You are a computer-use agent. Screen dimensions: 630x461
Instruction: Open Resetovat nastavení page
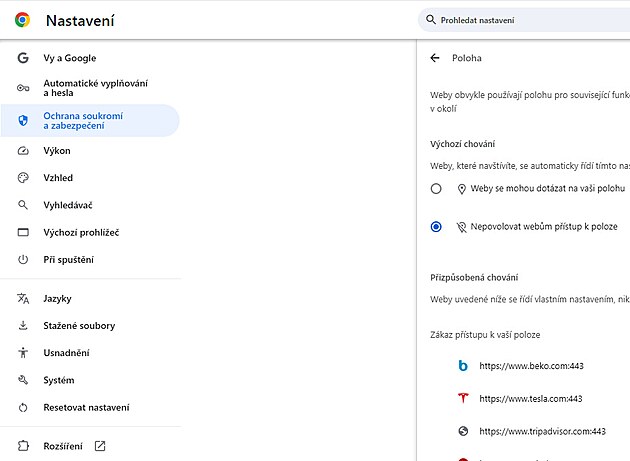pos(85,408)
